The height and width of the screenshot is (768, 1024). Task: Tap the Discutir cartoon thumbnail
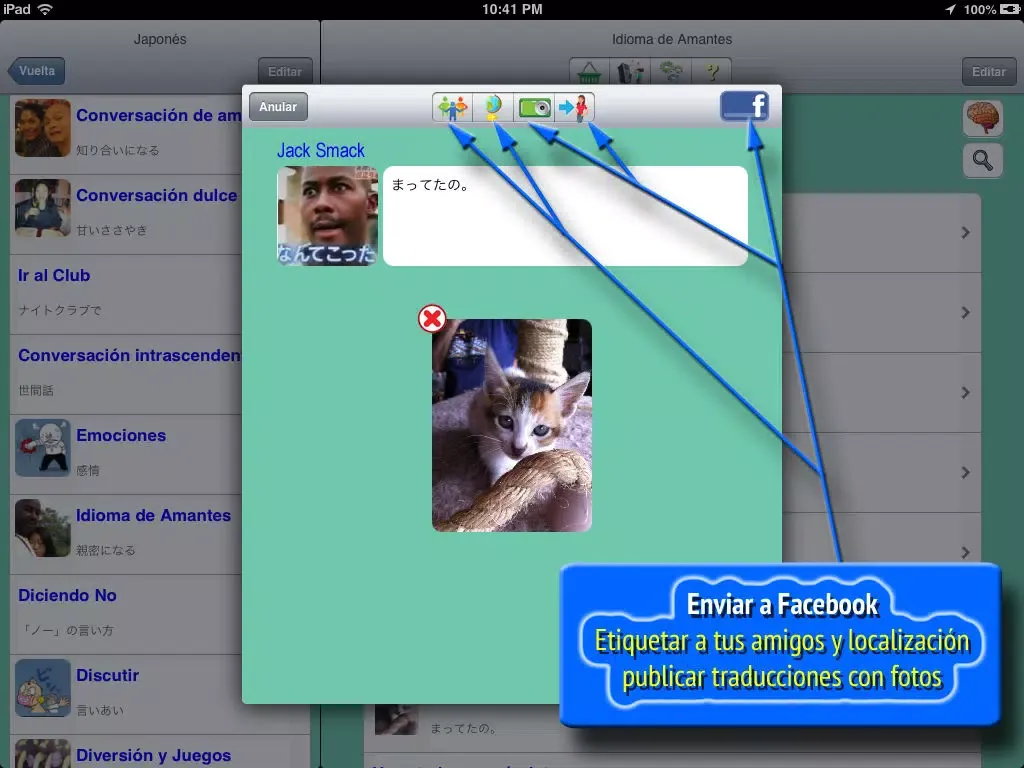[42, 688]
